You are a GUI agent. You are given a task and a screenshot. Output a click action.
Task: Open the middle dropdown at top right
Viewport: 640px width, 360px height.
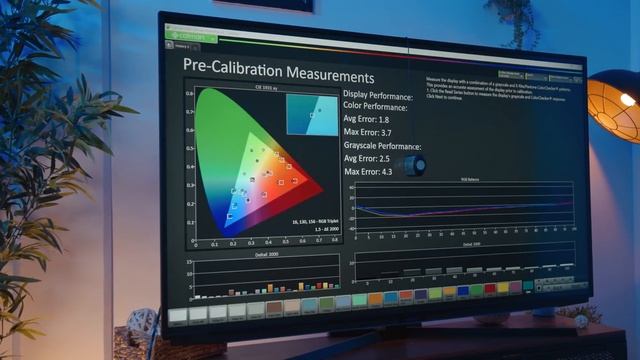(537, 77)
